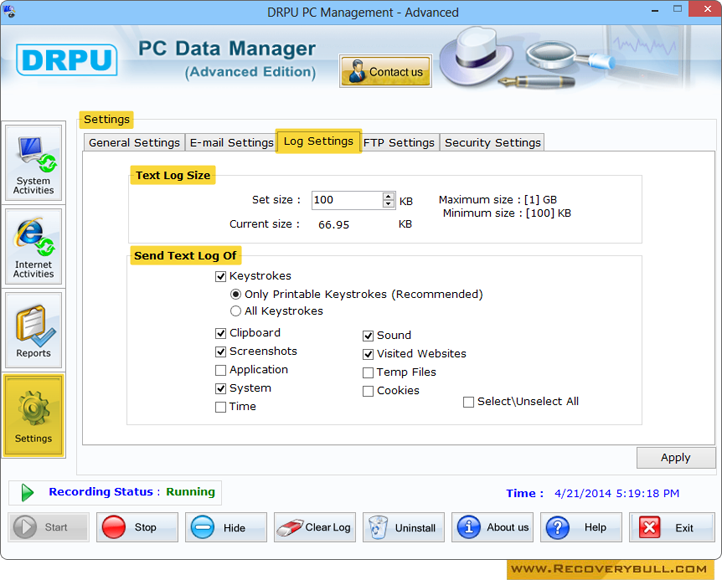Toggle the Clipboard checkbox

click(x=221, y=333)
